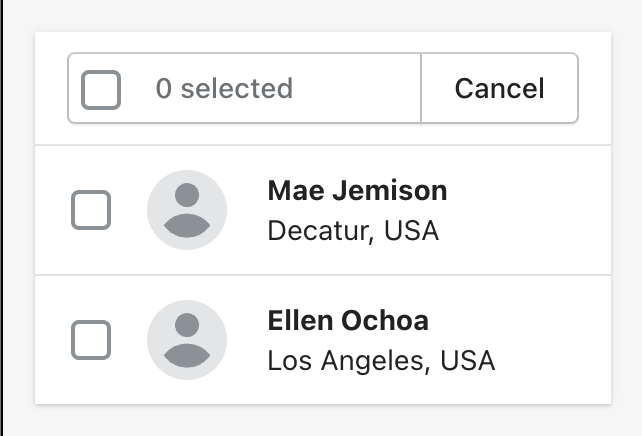Dismiss bulk selection mode via Cancel
Image resolution: width=642 pixels, height=436 pixels.
click(499, 88)
